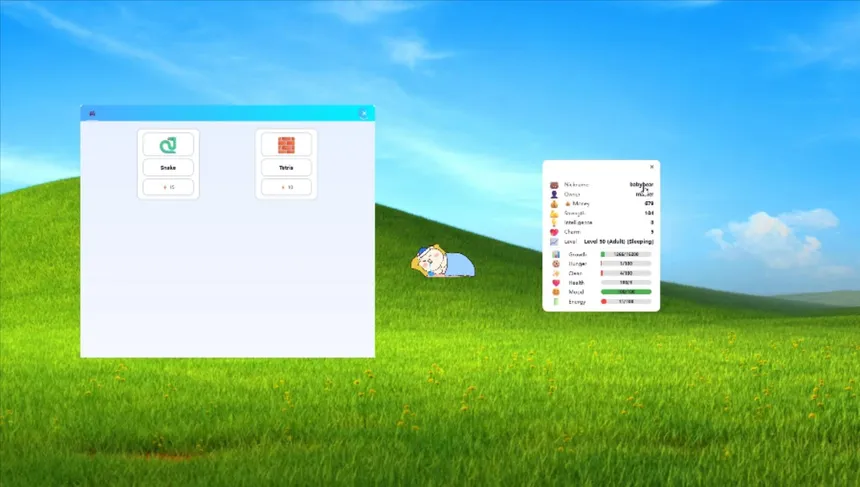The height and width of the screenshot is (487, 860).
Task: Click the "Hunger" label
Action: pos(578,264)
